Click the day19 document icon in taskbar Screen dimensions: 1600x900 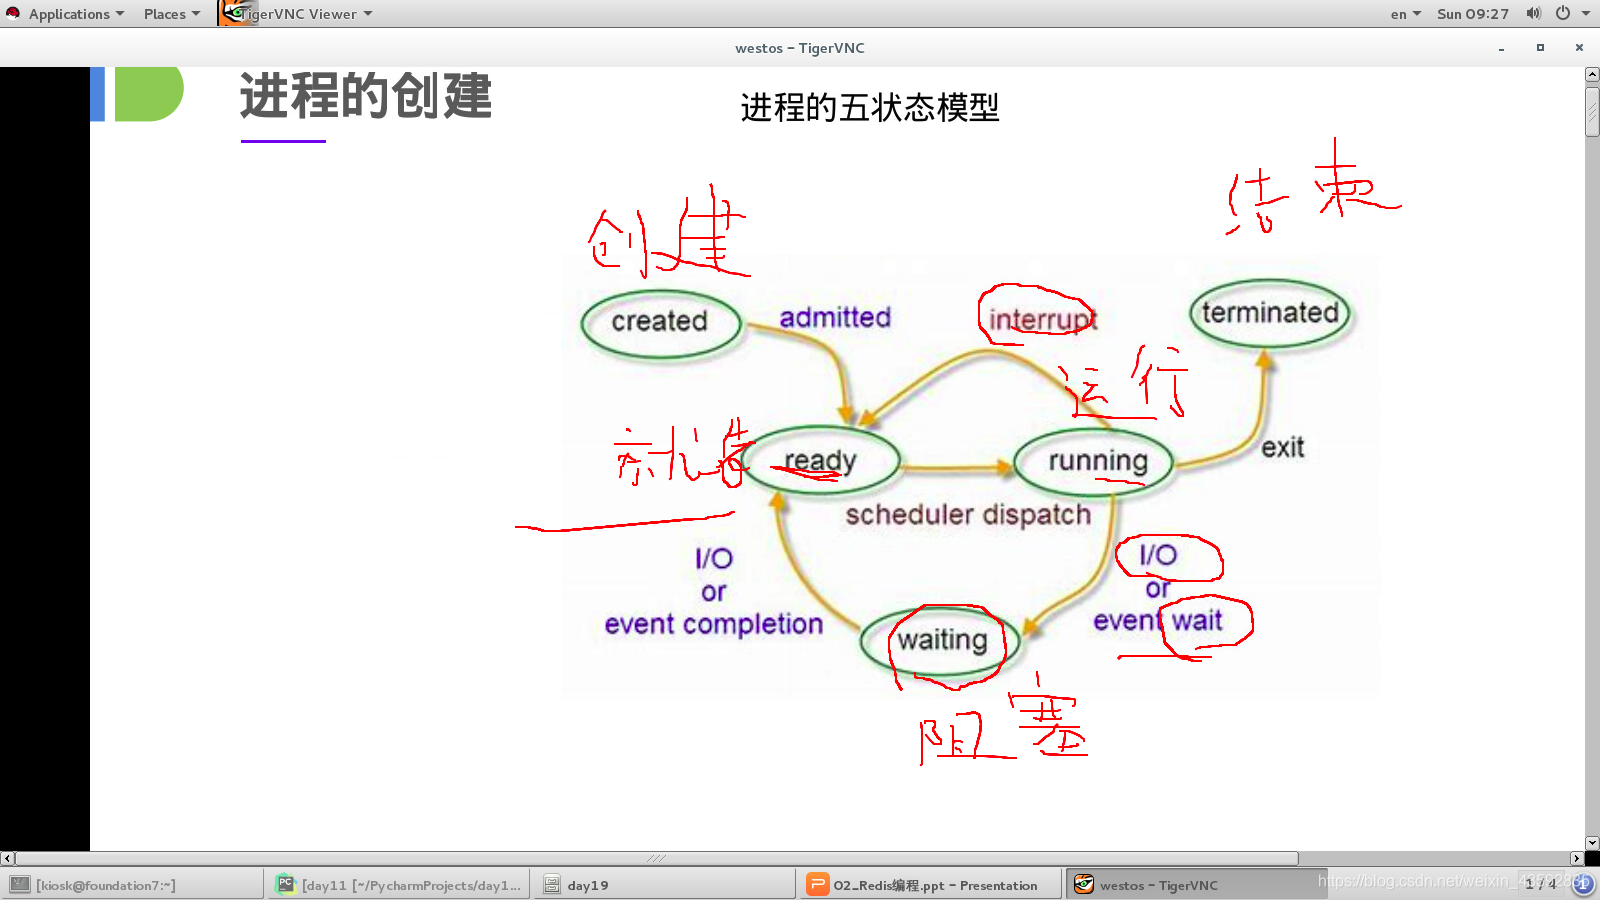(x=552, y=885)
